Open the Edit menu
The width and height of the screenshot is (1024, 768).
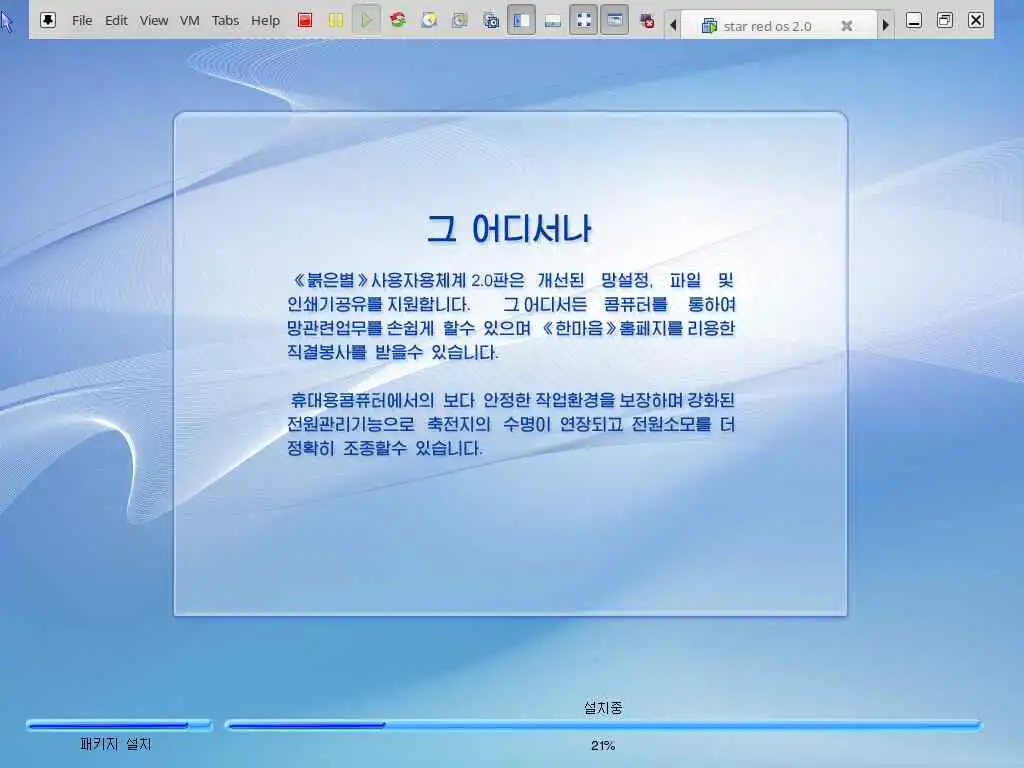click(x=116, y=20)
